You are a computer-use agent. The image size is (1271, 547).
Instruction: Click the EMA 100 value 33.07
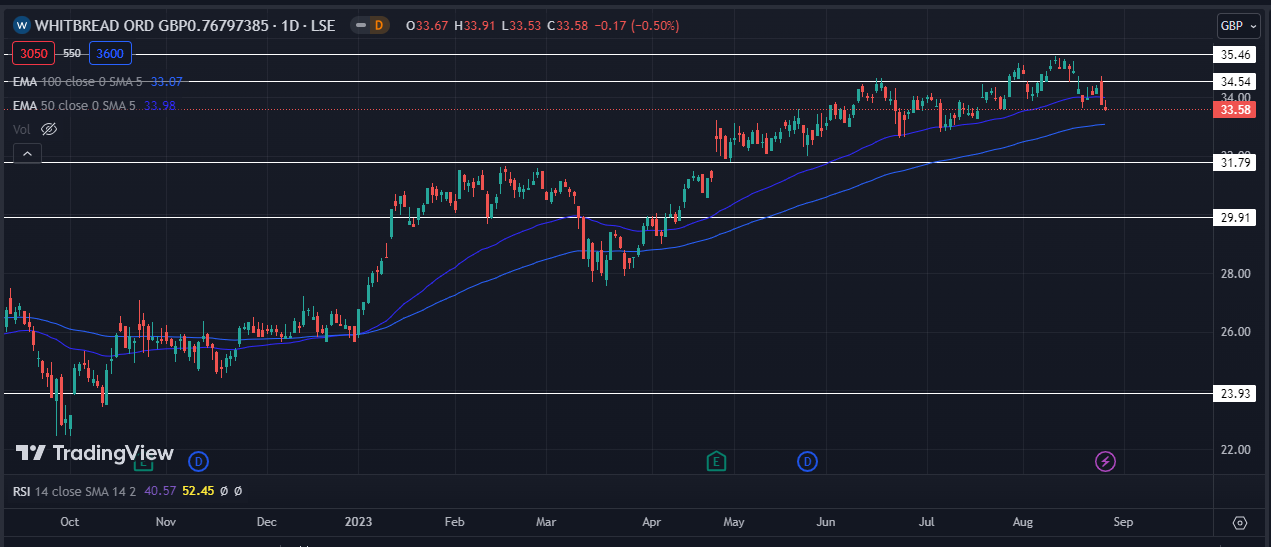[167, 82]
